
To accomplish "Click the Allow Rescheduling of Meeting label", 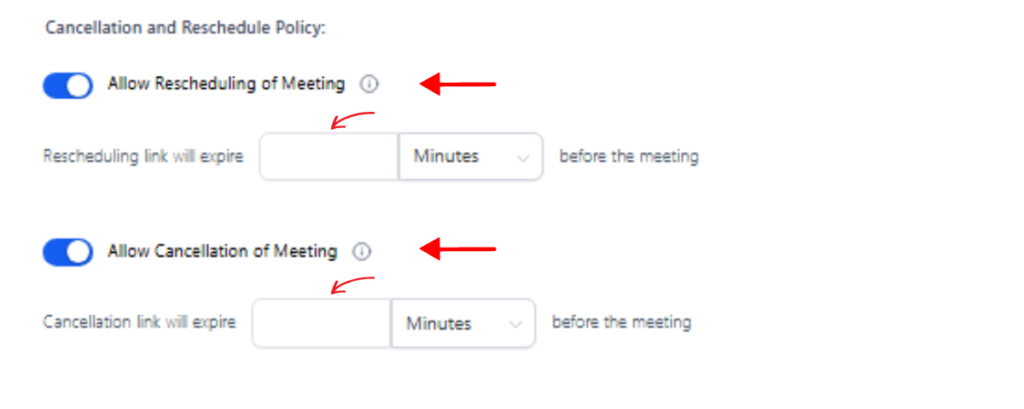I will (226, 84).
